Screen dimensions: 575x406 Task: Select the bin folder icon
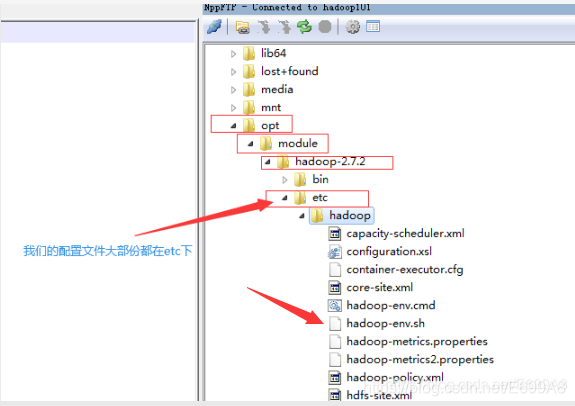[x=300, y=179]
